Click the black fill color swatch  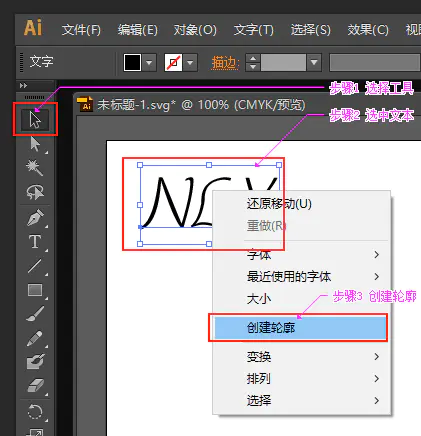[x=132, y=62]
